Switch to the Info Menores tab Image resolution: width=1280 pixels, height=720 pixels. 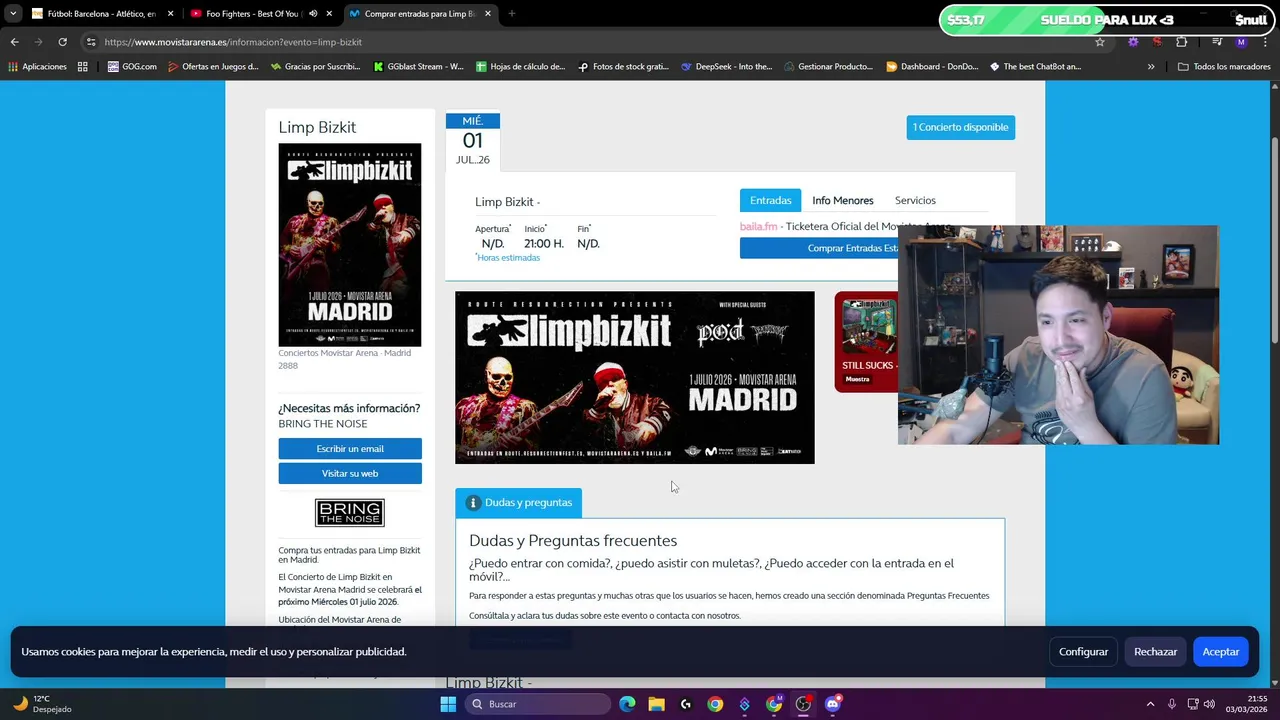pos(842,200)
